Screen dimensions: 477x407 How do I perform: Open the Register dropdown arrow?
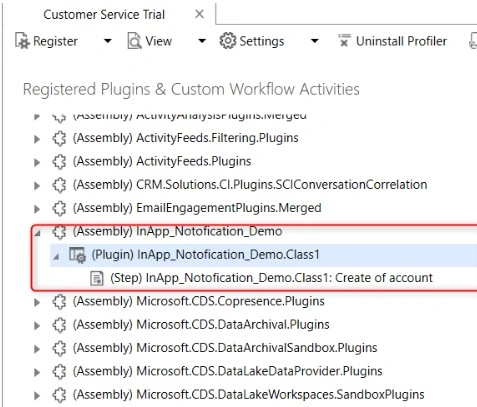pos(107,41)
